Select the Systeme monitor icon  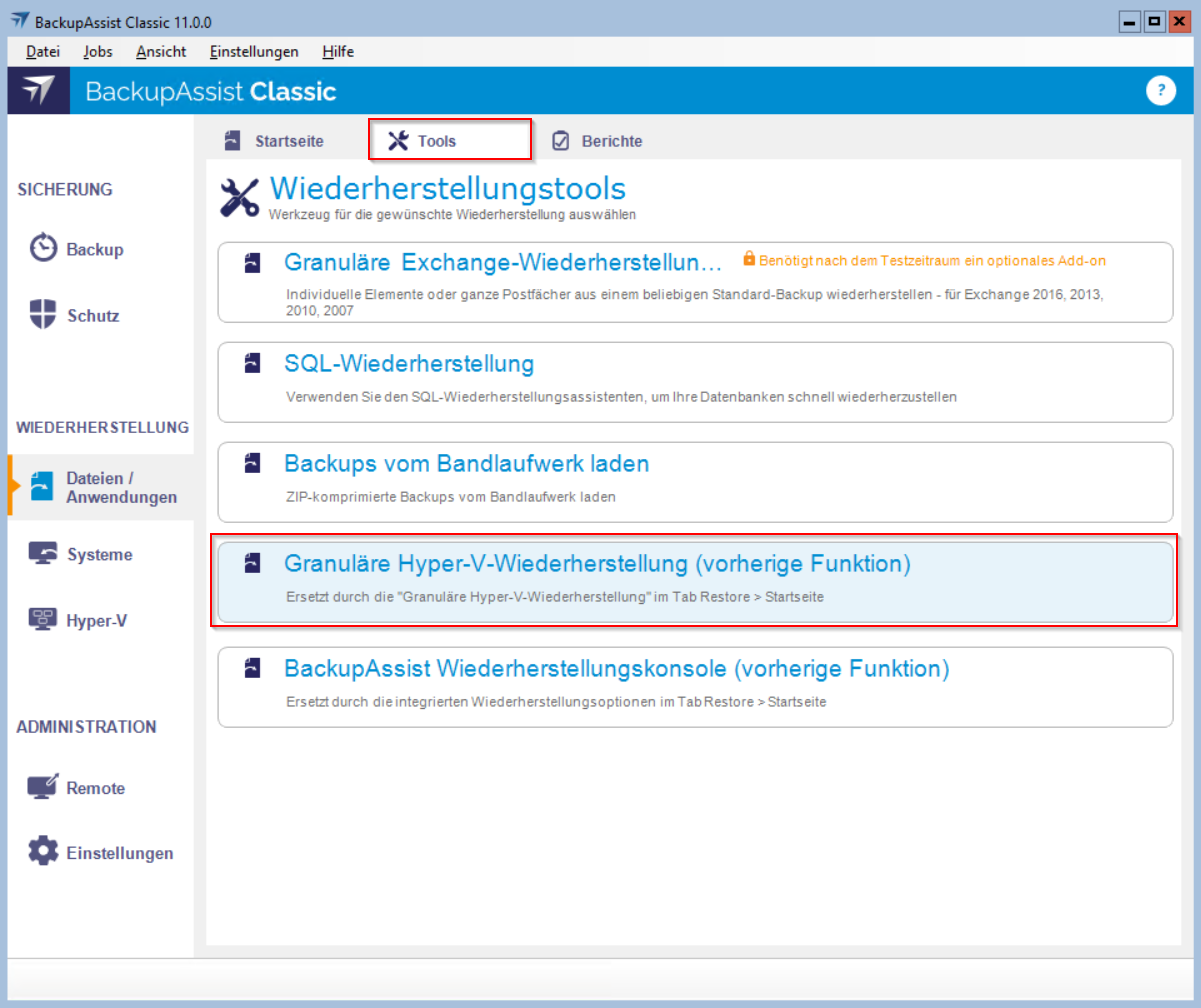pyautogui.click(x=43, y=554)
